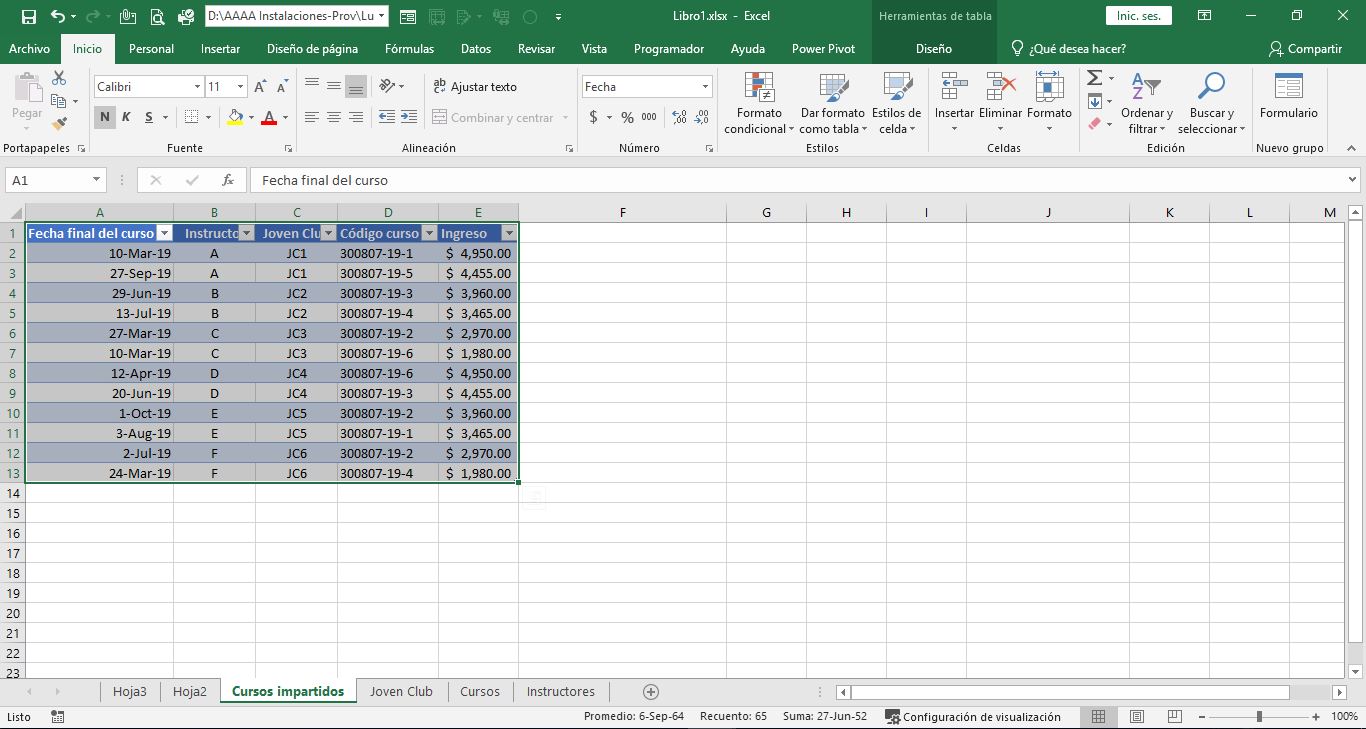Open the Fórmulas ribbon tab
Viewport: 1366px width, 729px height.
[409, 49]
